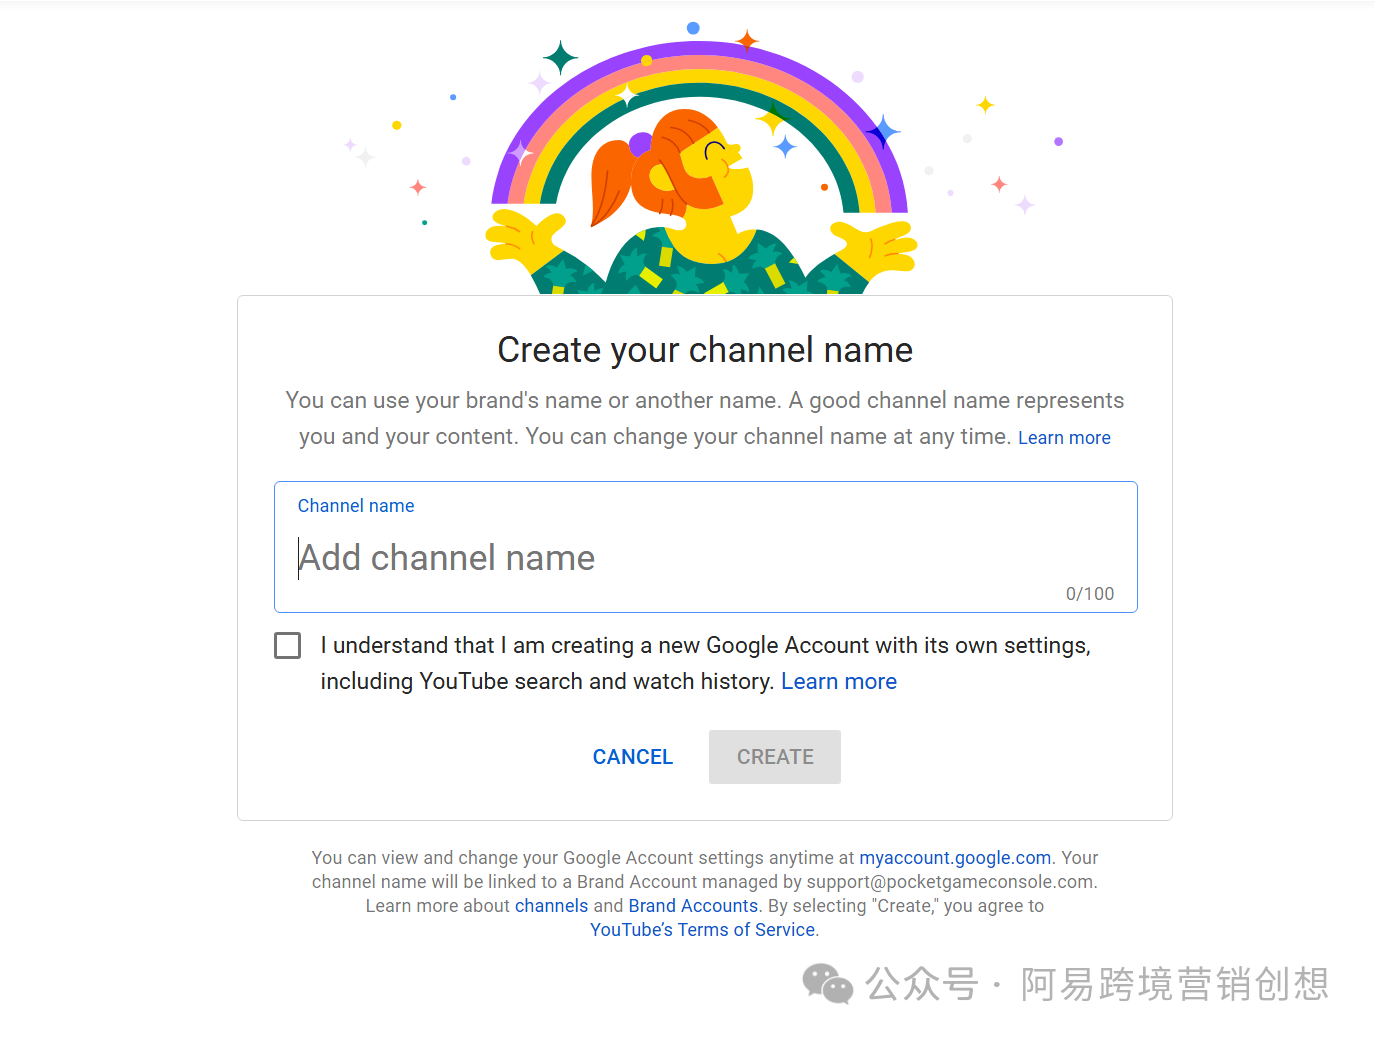The width and height of the screenshot is (1374, 1040).
Task: Click the WeChat logo in the watermark
Action: (x=827, y=984)
